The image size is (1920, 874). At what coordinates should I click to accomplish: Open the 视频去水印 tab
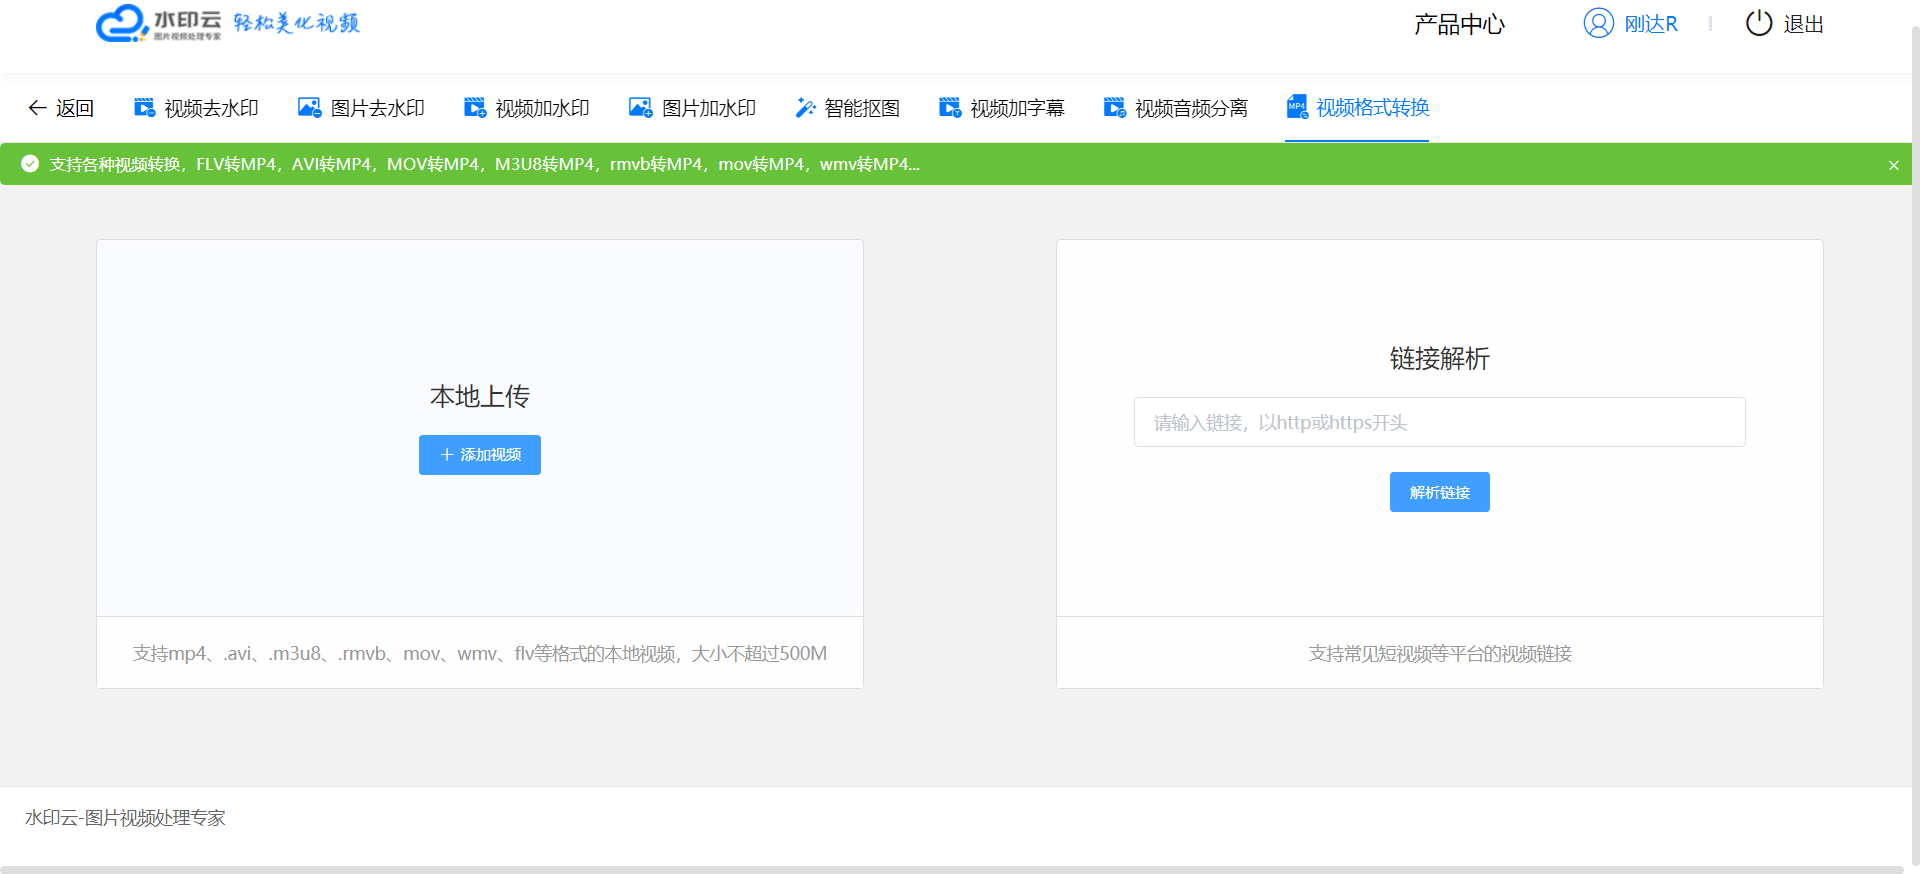[196, 108]
